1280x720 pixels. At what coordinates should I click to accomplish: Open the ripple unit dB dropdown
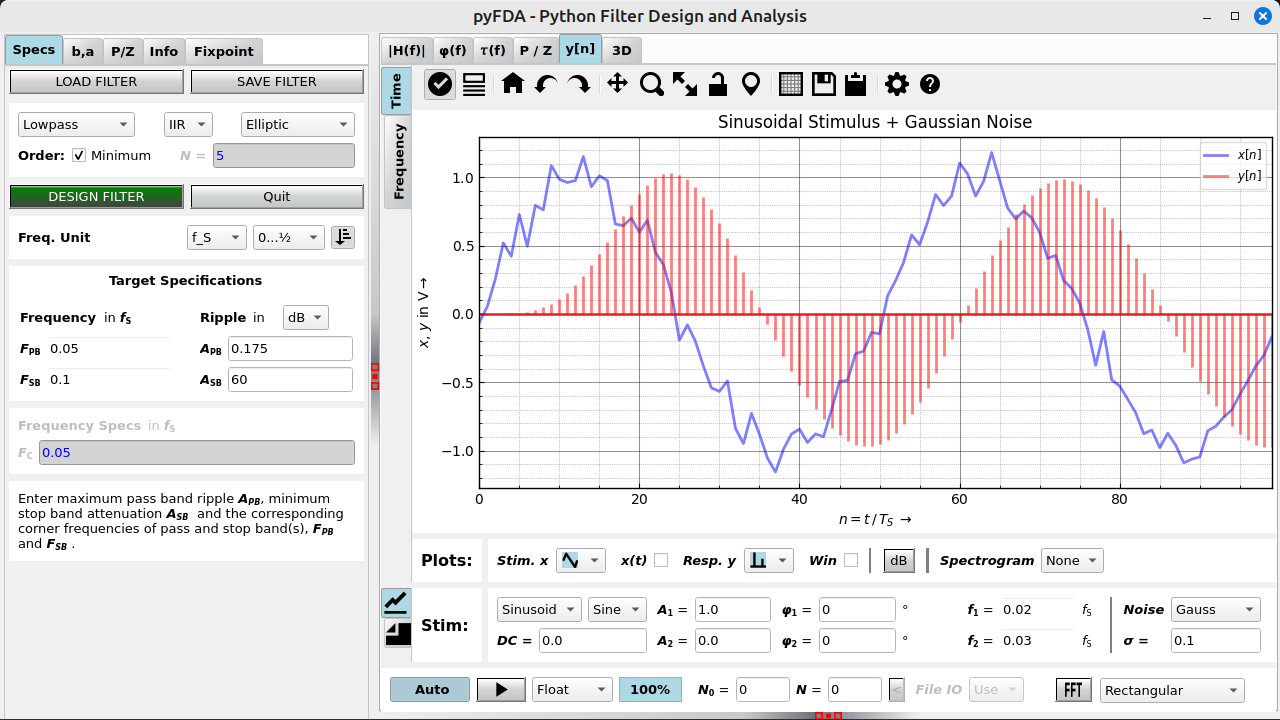[306, 317]
